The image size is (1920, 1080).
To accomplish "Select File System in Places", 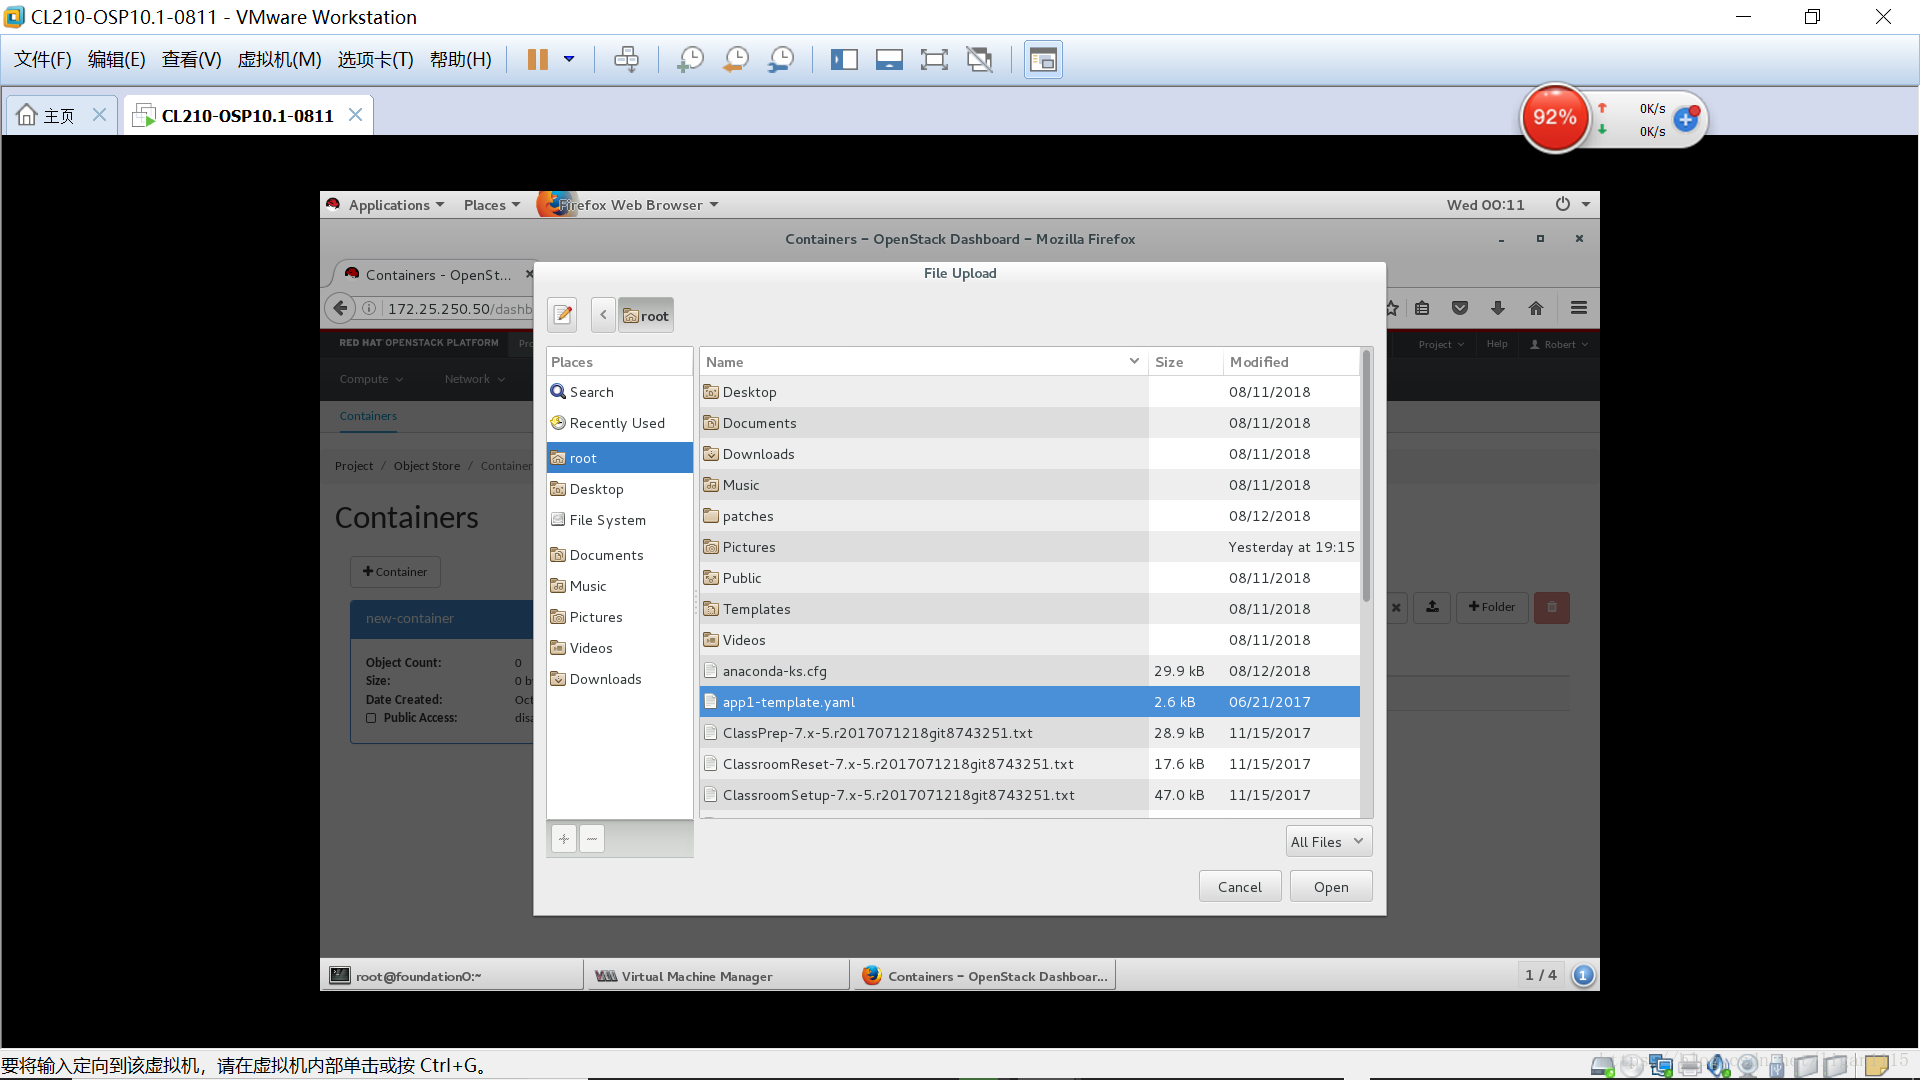I will (607, 520).
